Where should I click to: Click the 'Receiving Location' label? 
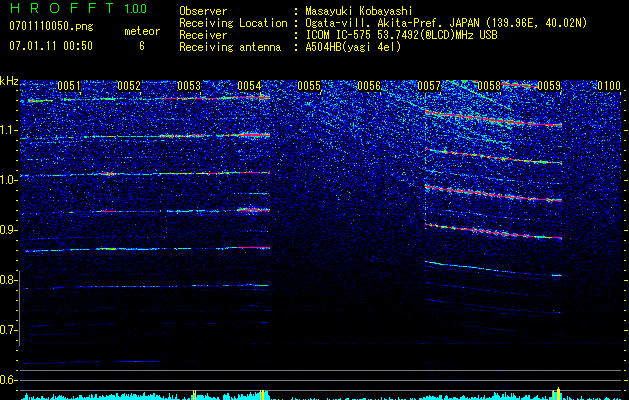[x=233, y=23]
